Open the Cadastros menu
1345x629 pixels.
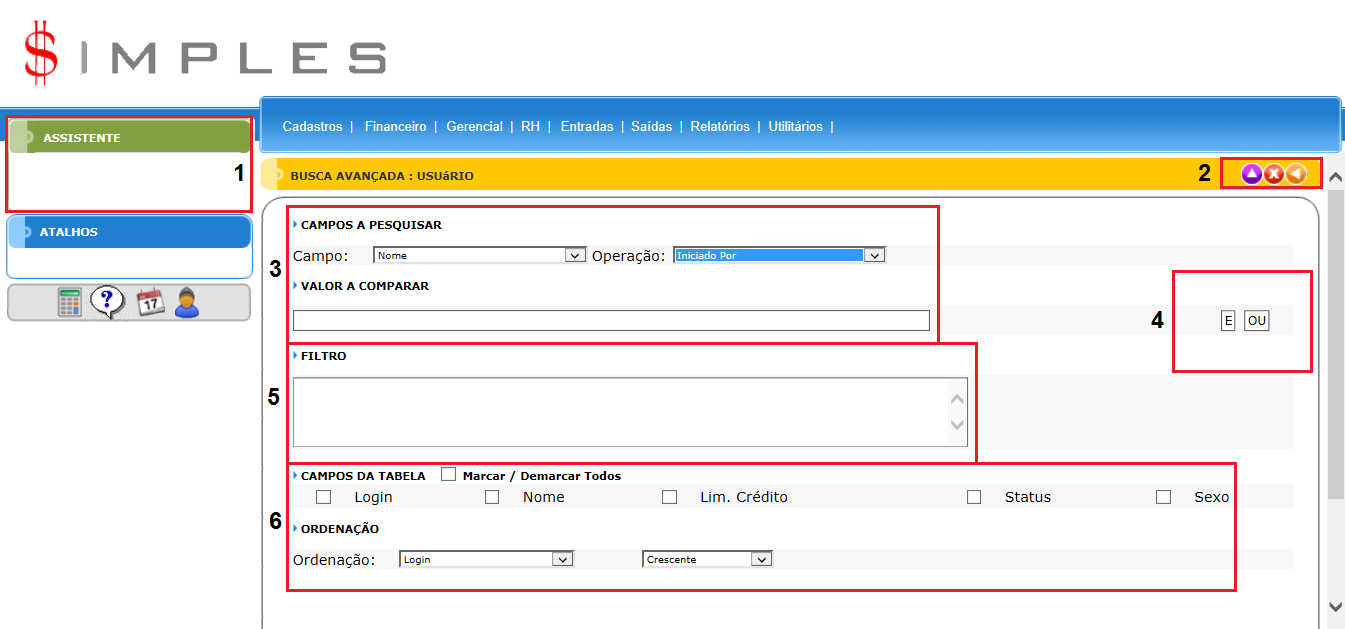point(312,127)
